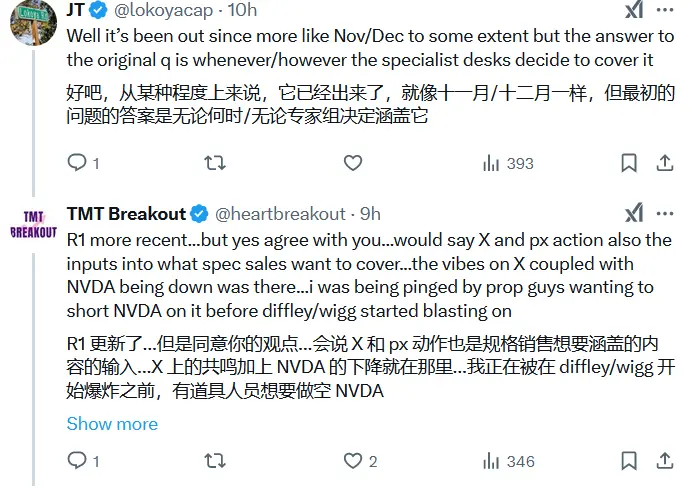The width and height of the screenshot is (692, 489).
Task: Bookmark TMT Breakout's tweet
Action: [628, 461]
